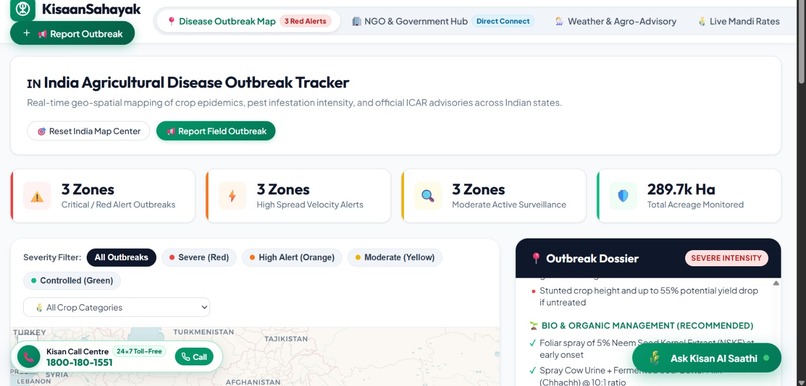Click the Outbreak Dossier scroll-up arrow
This screenshot has height=386, width=806.
tap(776, 283)
